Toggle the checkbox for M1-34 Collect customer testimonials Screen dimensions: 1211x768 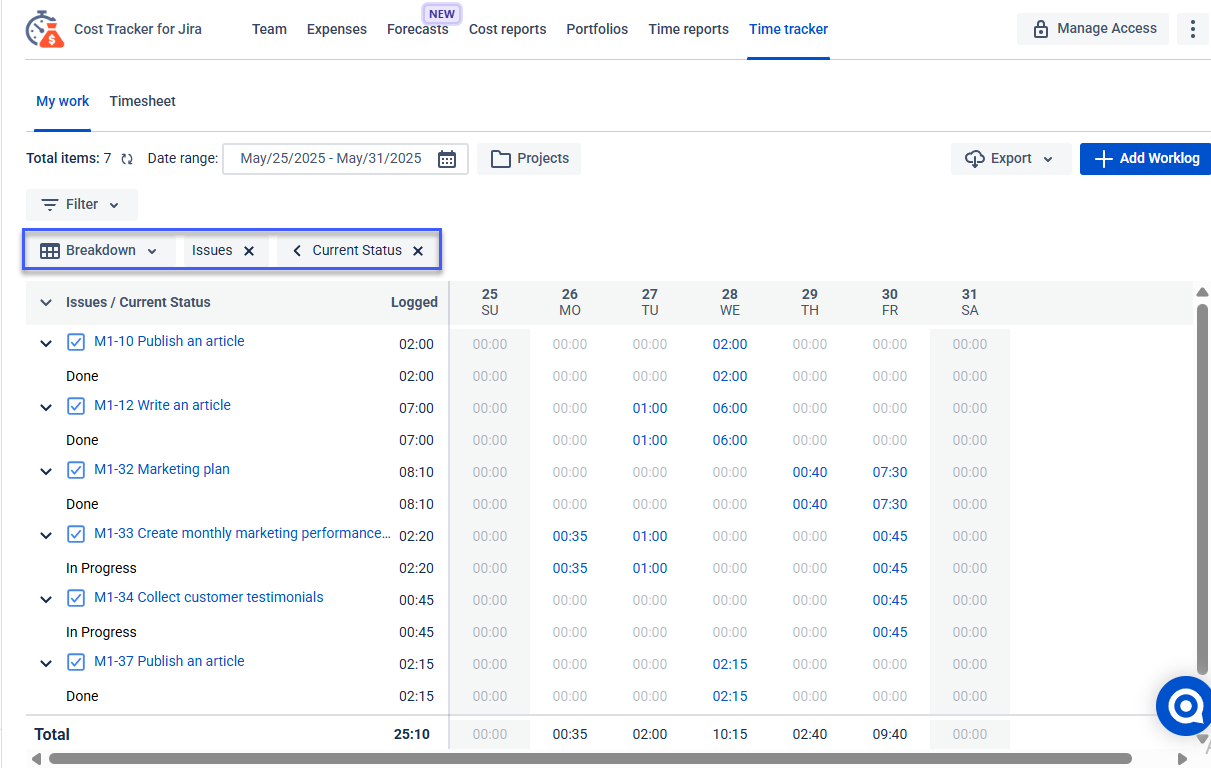pyautogui.click(x=76, y=597)
